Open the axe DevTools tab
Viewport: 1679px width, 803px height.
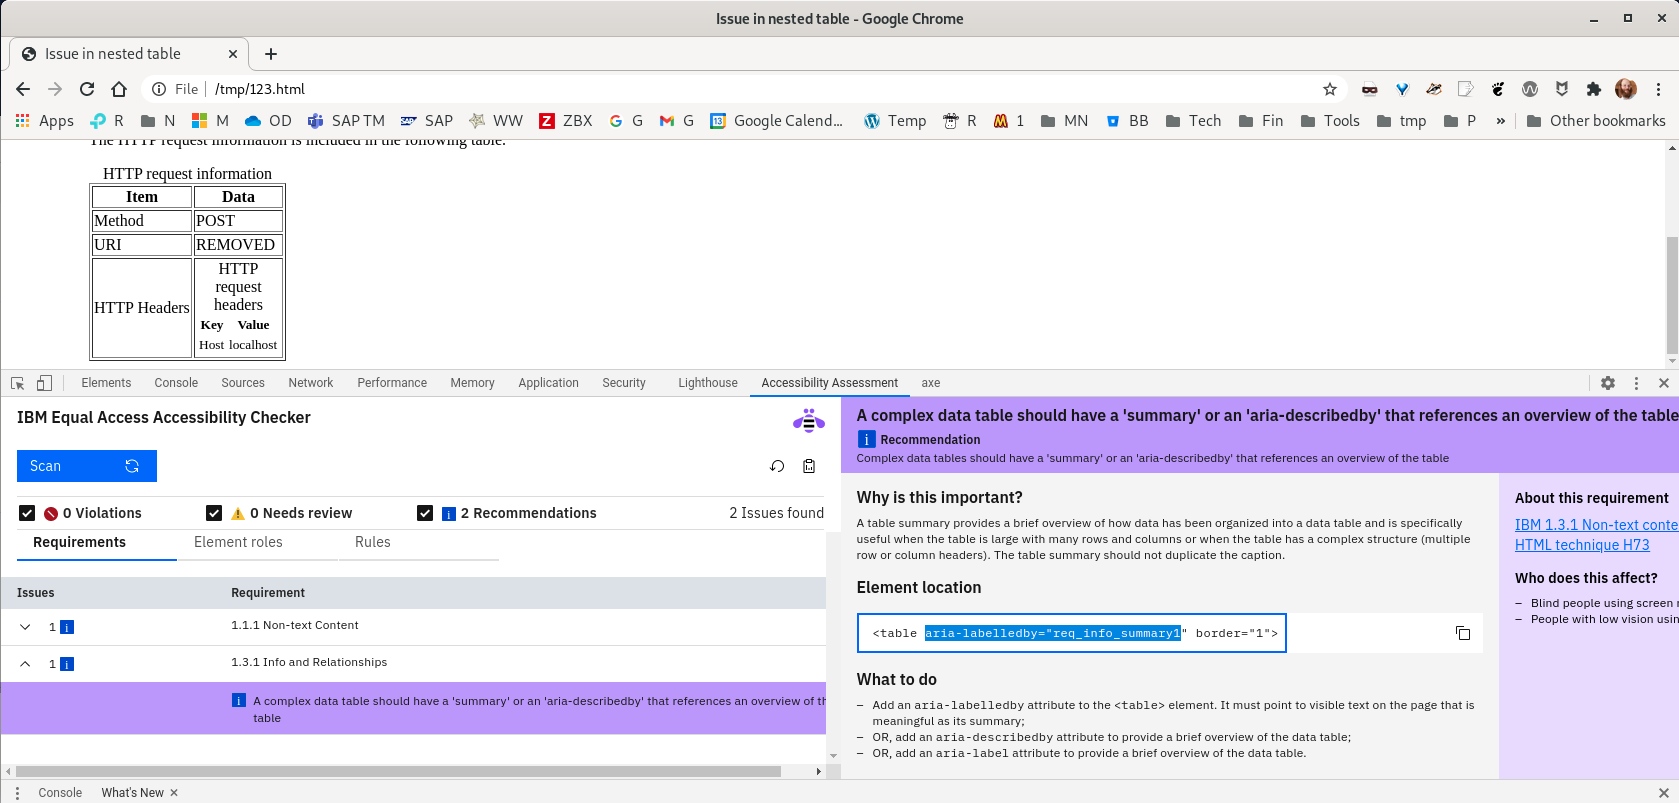pos(931,383)
